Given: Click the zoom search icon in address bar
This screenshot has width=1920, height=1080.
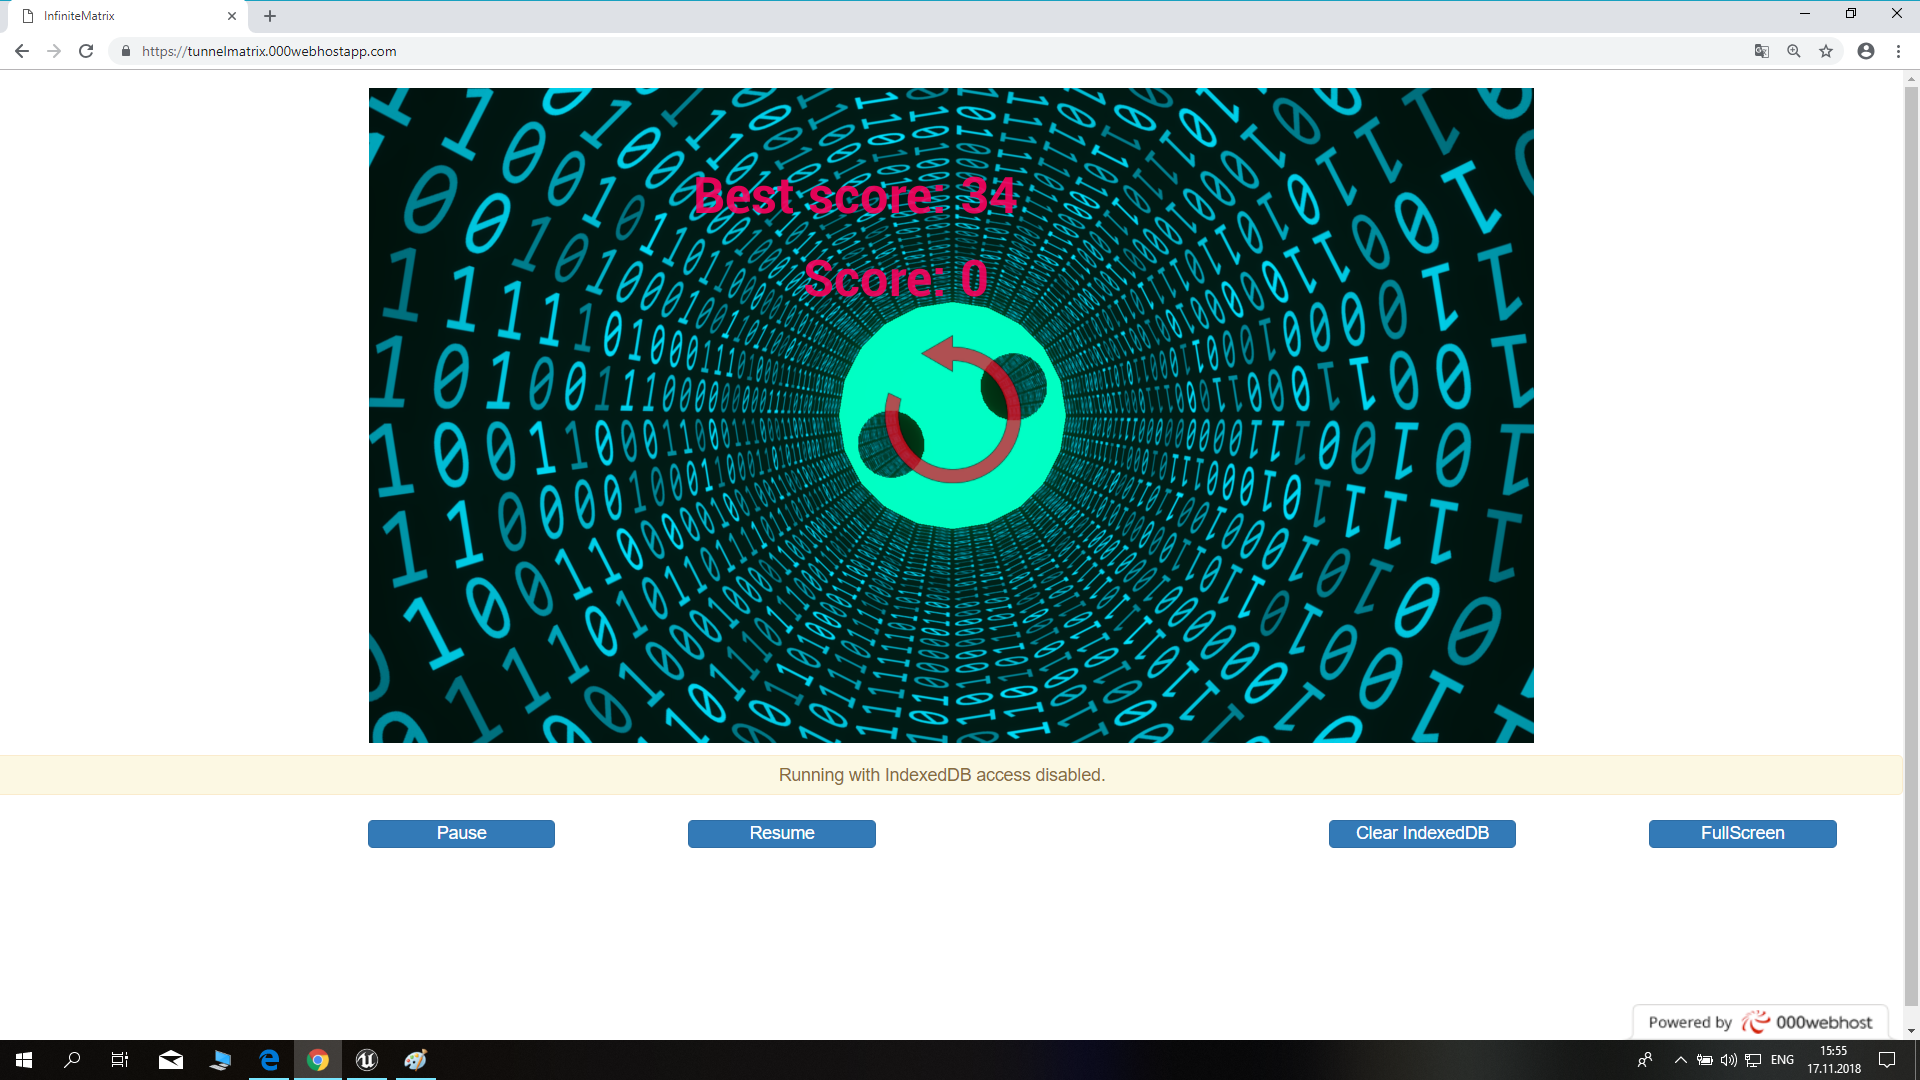Looking at the screenshot, I should (x=1794, y=51).
